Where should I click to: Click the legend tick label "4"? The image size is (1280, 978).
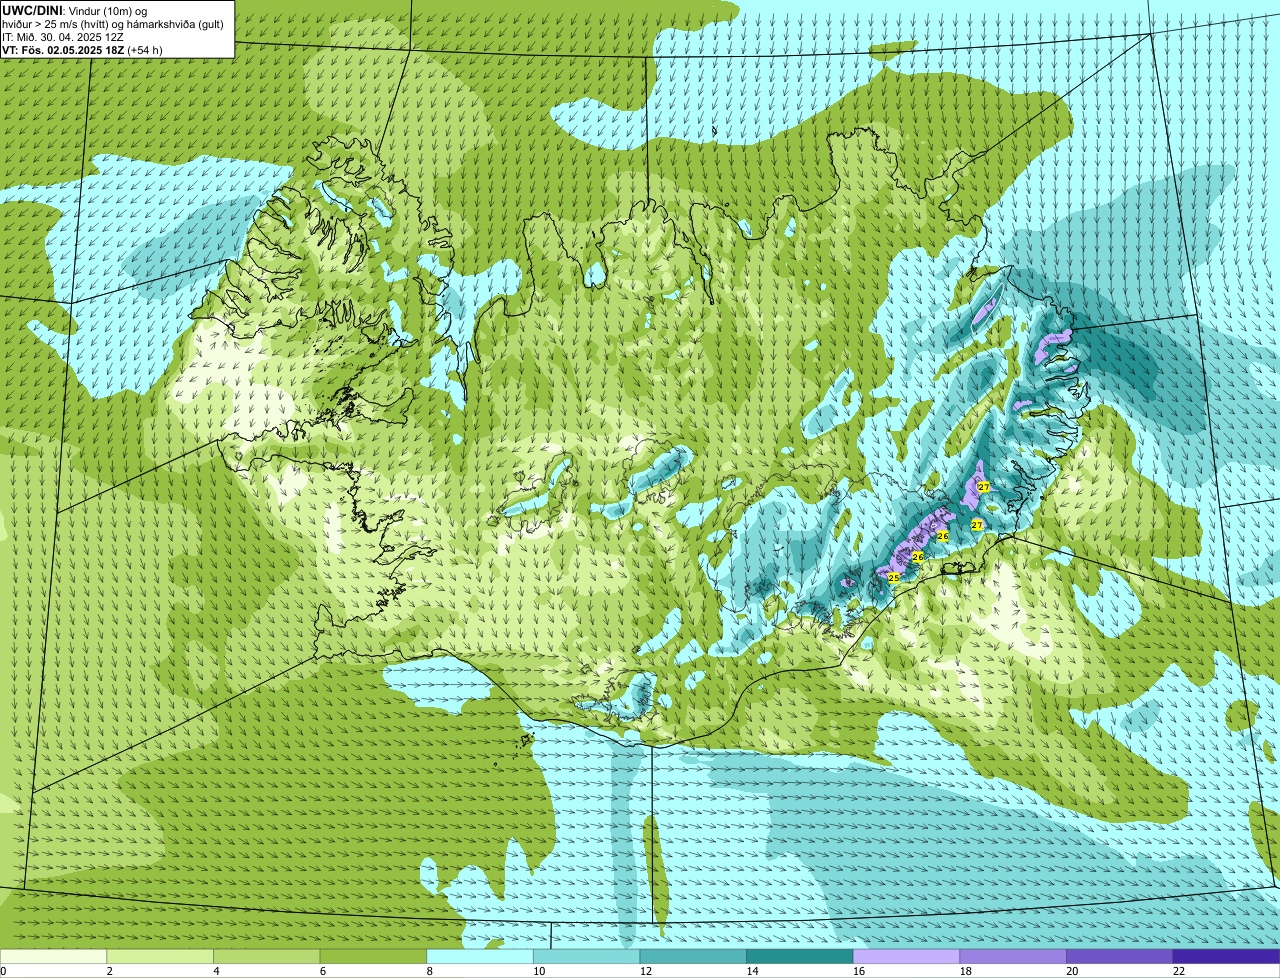[216, 971]
